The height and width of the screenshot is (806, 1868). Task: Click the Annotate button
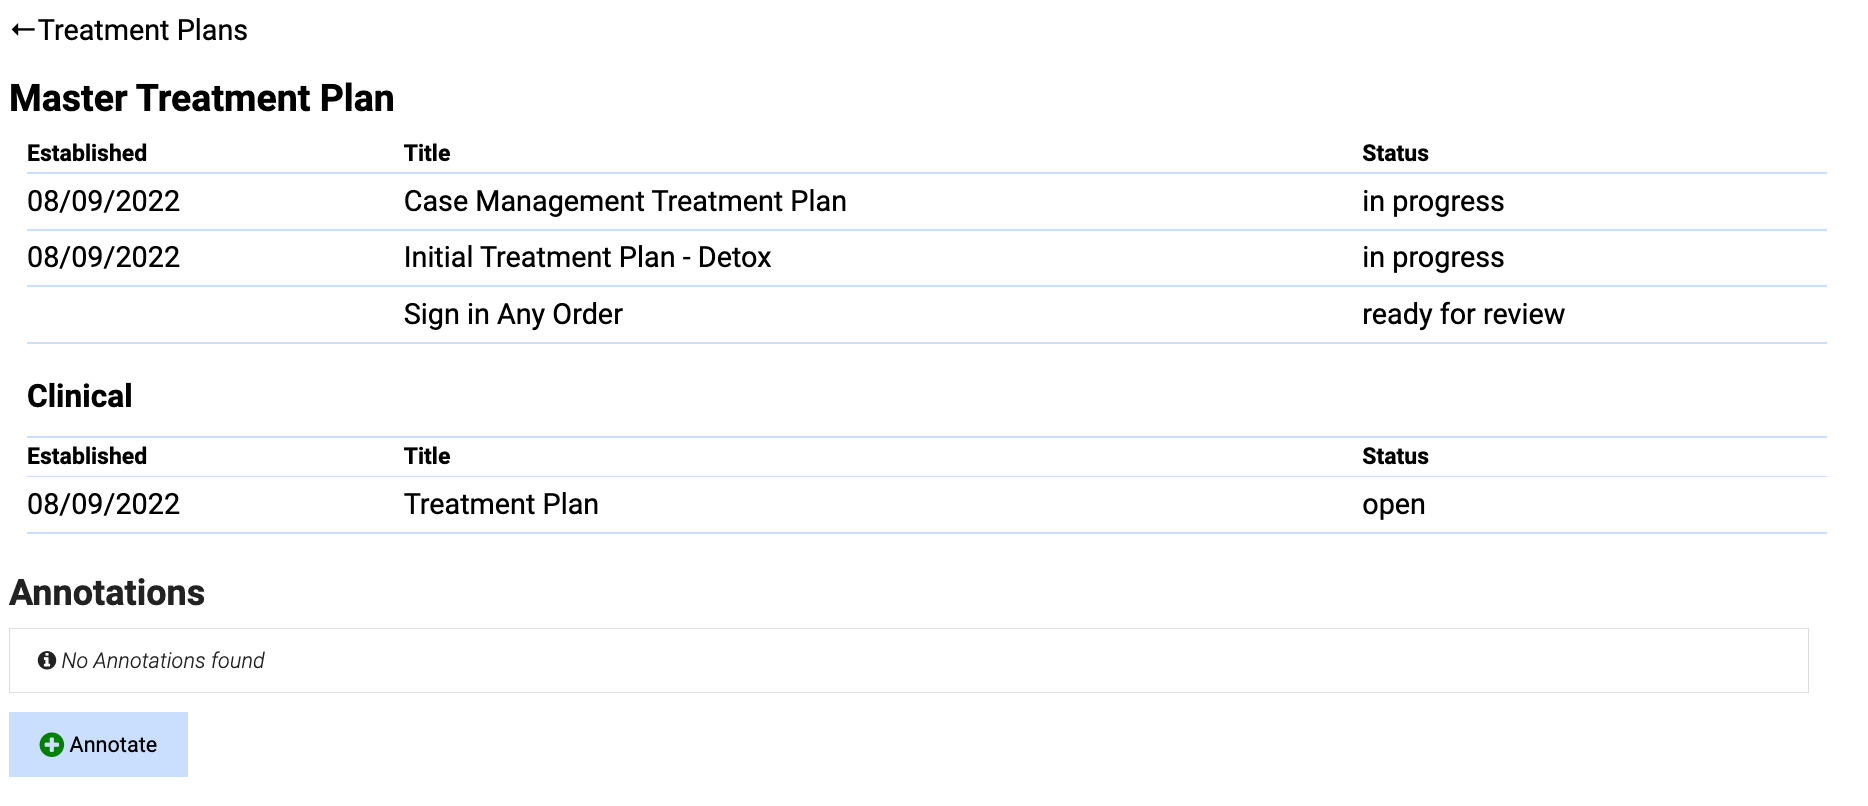coord(98,744)
